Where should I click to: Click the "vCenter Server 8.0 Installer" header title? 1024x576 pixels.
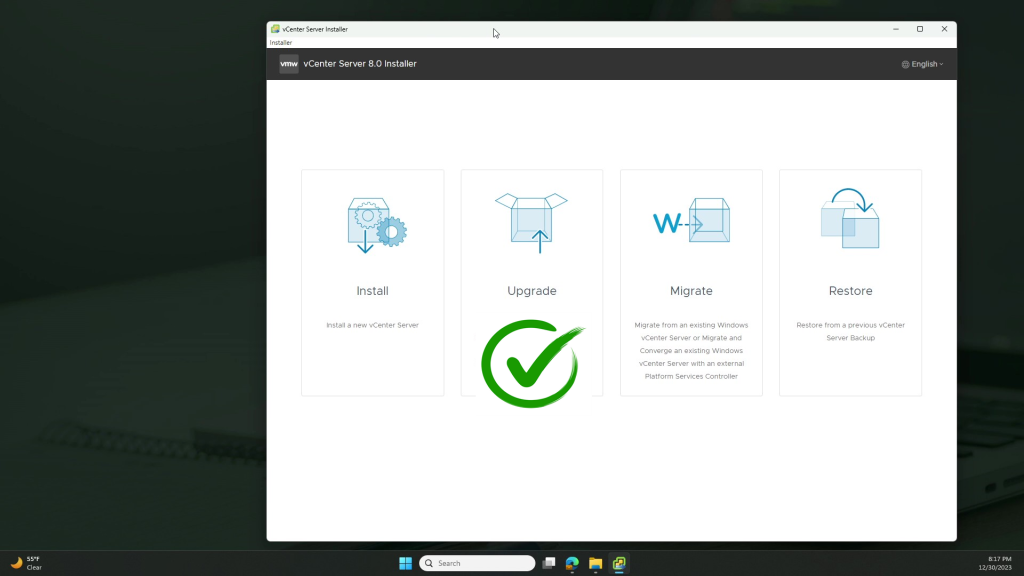coord(360,64)
